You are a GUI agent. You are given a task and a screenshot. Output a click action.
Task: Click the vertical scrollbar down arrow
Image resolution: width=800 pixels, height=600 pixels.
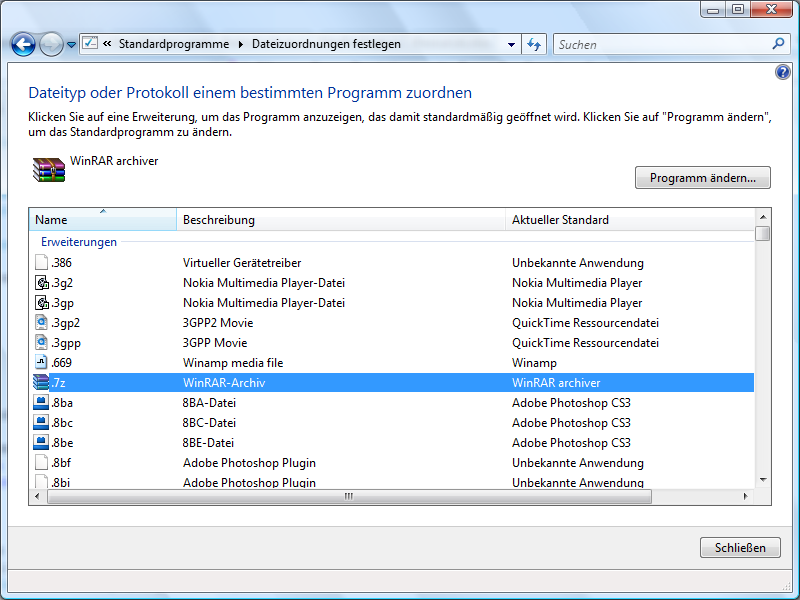tap(763, 480)
